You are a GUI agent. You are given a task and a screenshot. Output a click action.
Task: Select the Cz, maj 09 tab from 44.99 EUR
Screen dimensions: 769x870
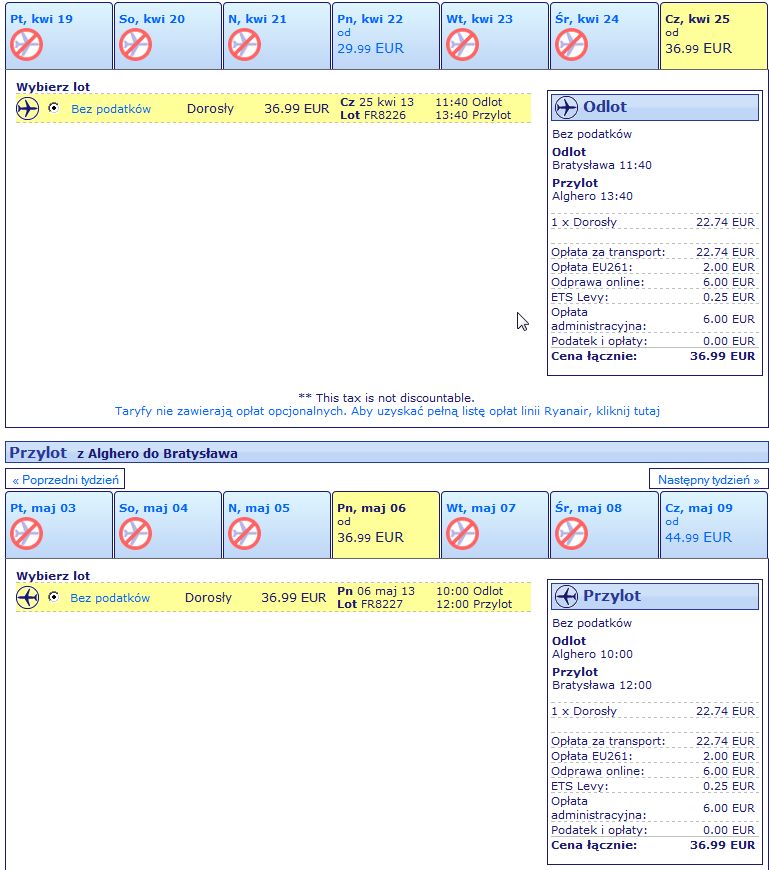(x=714, y=525)
